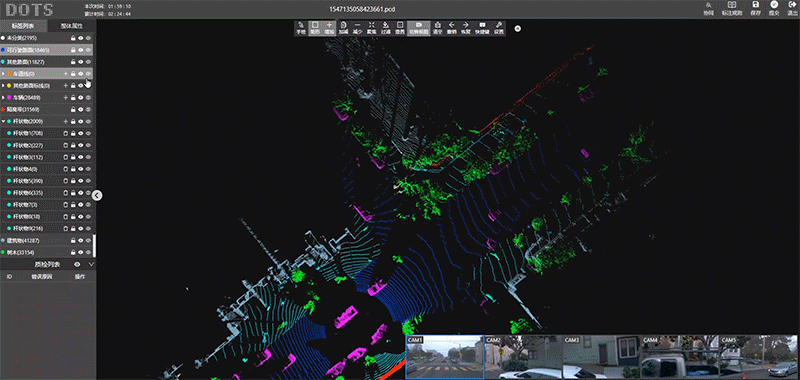
Task: Select the hand/pan tool in the toolbar
Action: coord(301,28)
